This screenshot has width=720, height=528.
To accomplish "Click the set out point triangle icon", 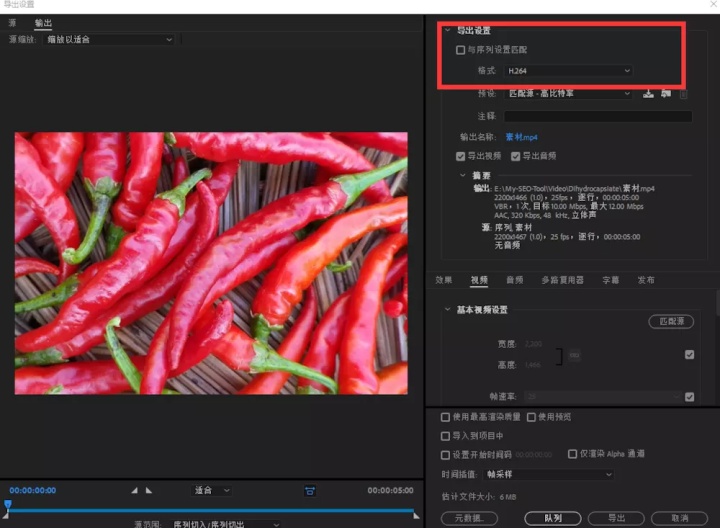I will (149, 490).
